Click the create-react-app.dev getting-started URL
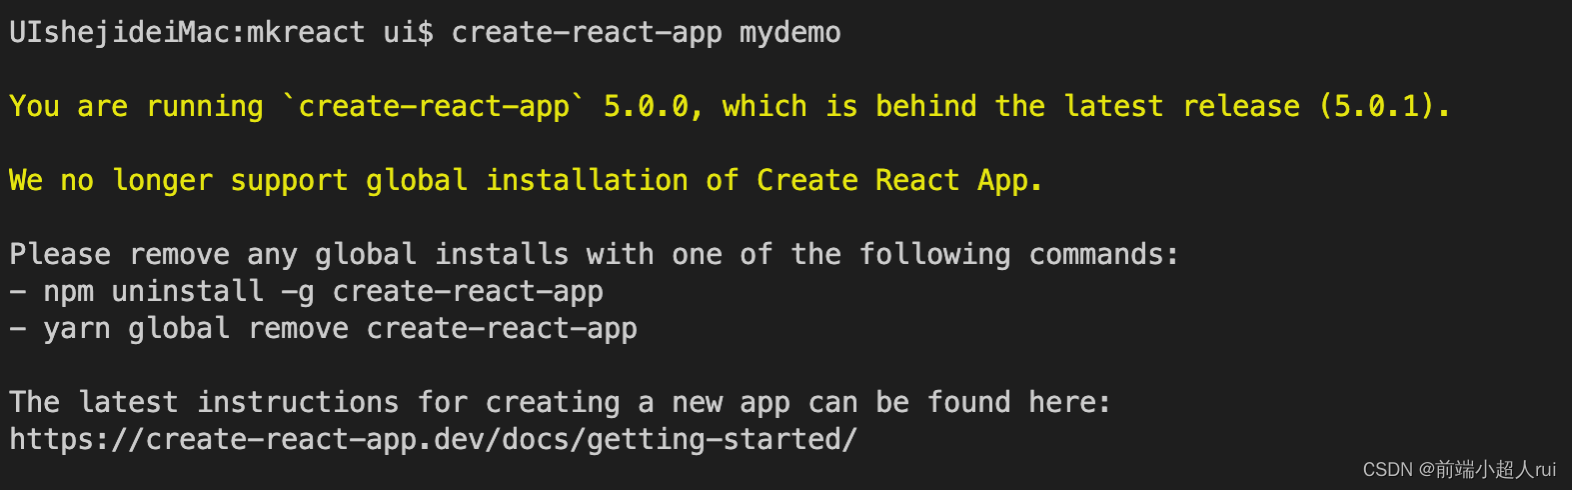This screenshot has height=490, width=1572. [x=433, y=439]
